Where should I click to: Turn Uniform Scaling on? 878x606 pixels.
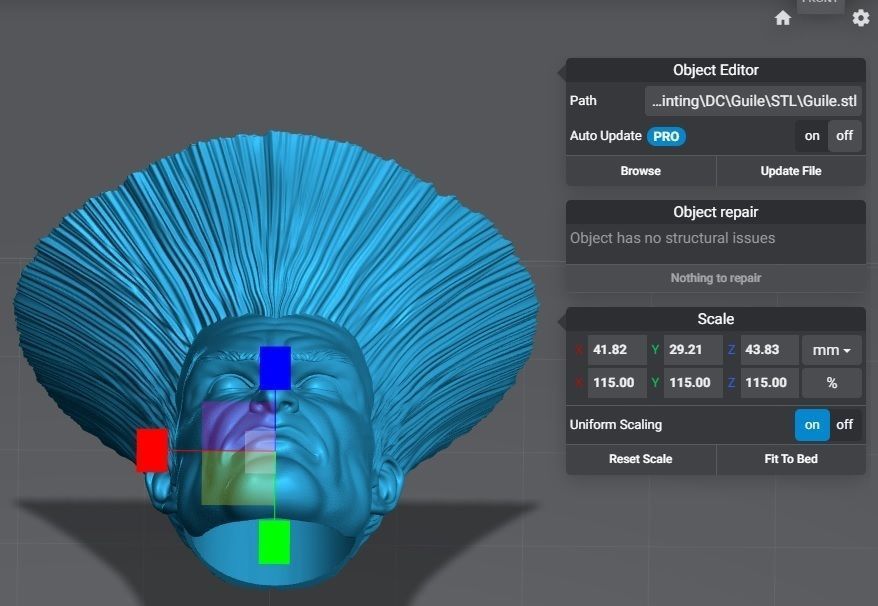[x=812, y=425]
